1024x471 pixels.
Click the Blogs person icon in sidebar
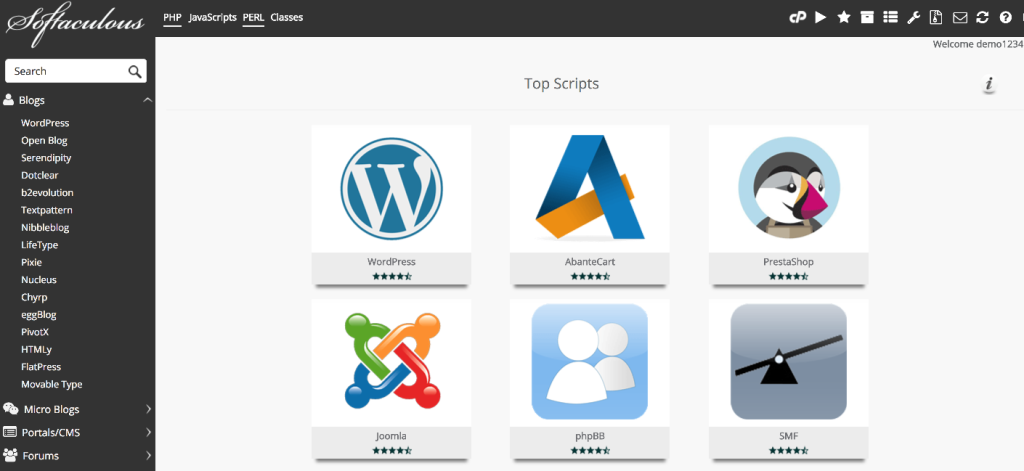[x=8, y=100]
